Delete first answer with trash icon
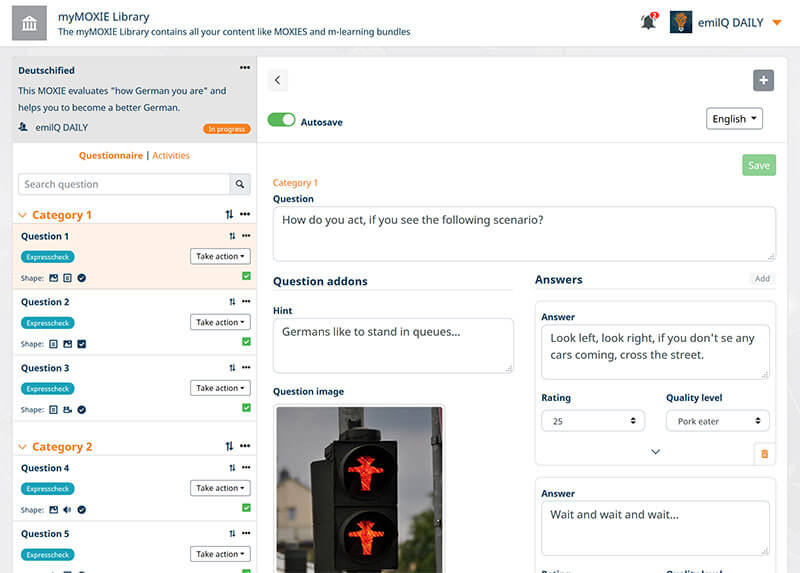This screenshot has width=800, height=573. [x=764, y=454]
